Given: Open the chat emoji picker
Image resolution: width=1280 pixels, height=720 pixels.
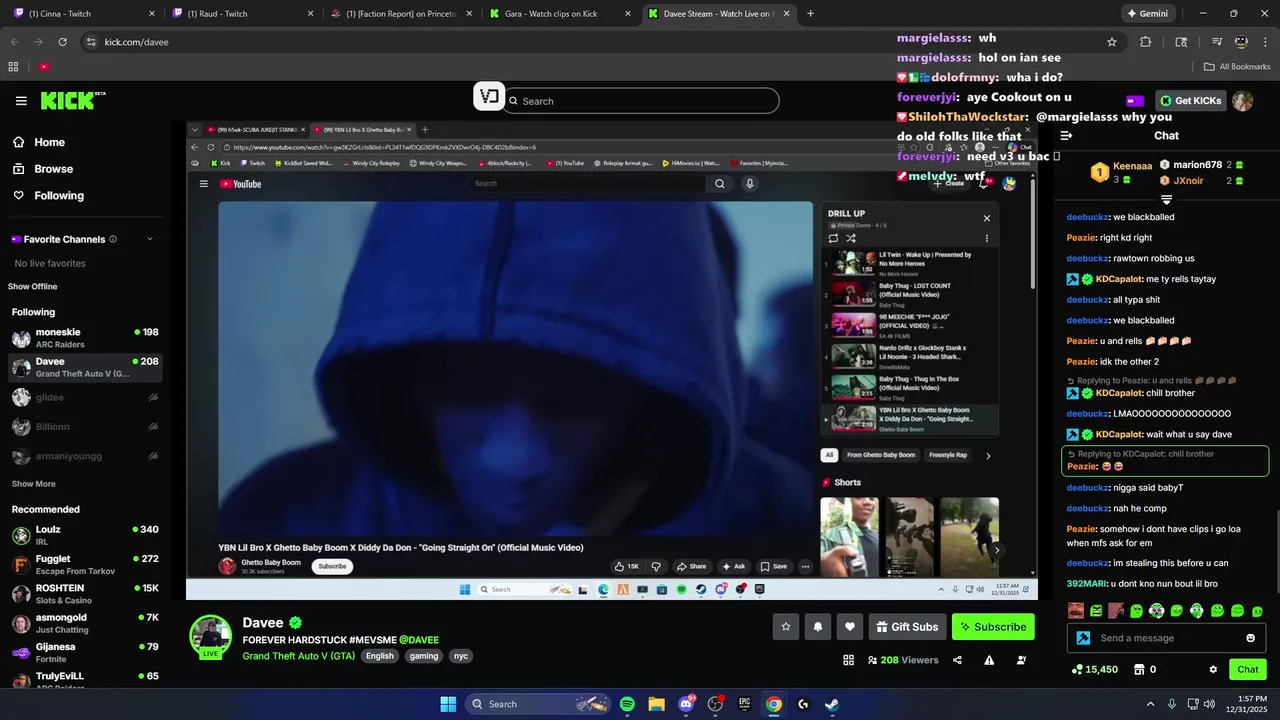Looking at the screenshot, I should [1250, 638].
